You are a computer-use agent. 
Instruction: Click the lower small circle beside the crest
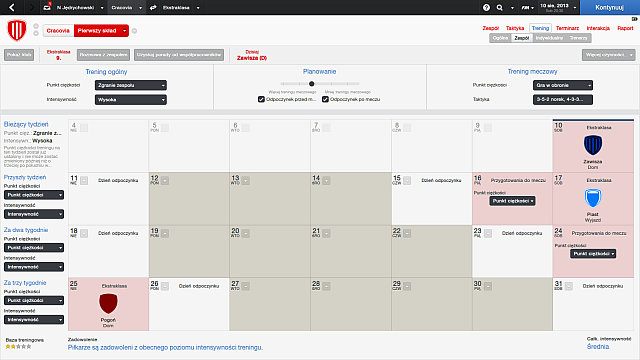36,33
